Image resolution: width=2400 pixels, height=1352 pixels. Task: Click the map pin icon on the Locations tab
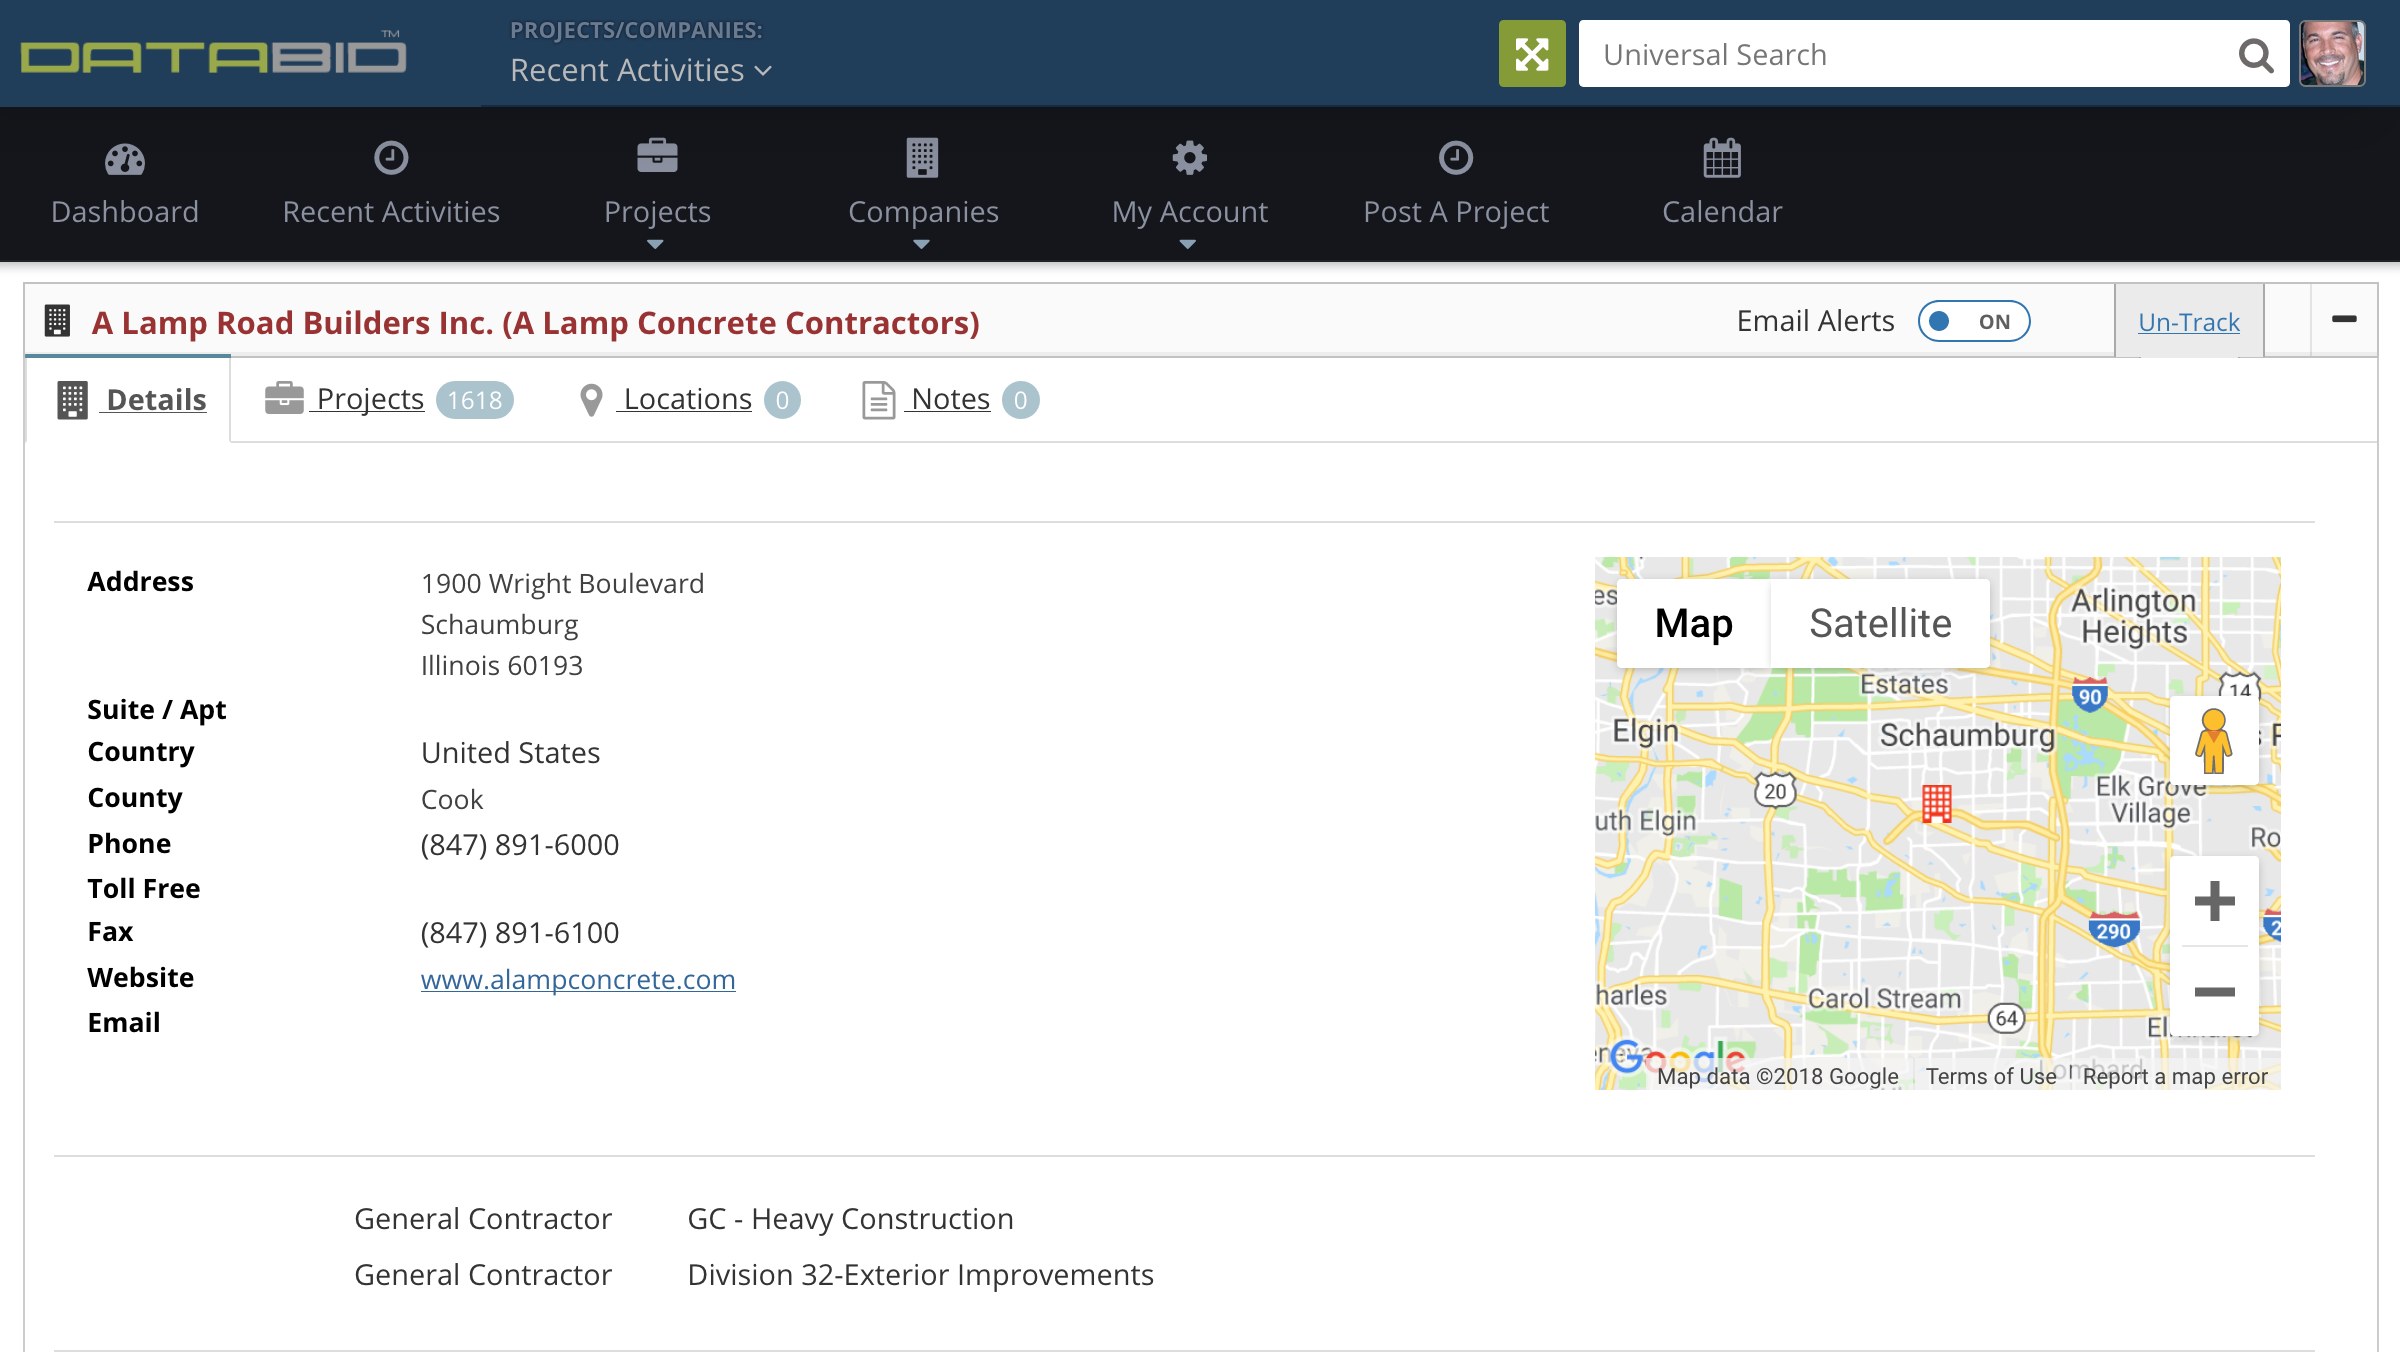tap(591, 400)
